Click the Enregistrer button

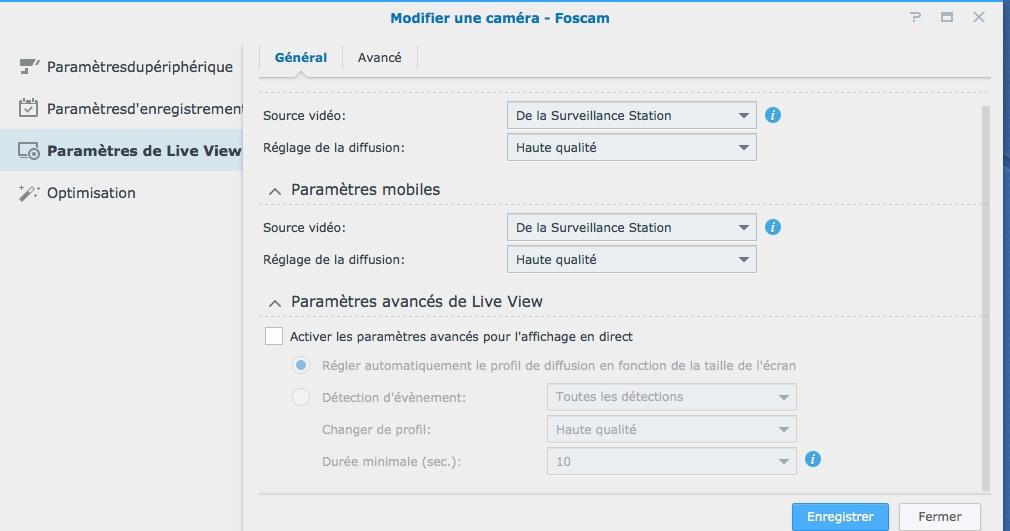840,517
